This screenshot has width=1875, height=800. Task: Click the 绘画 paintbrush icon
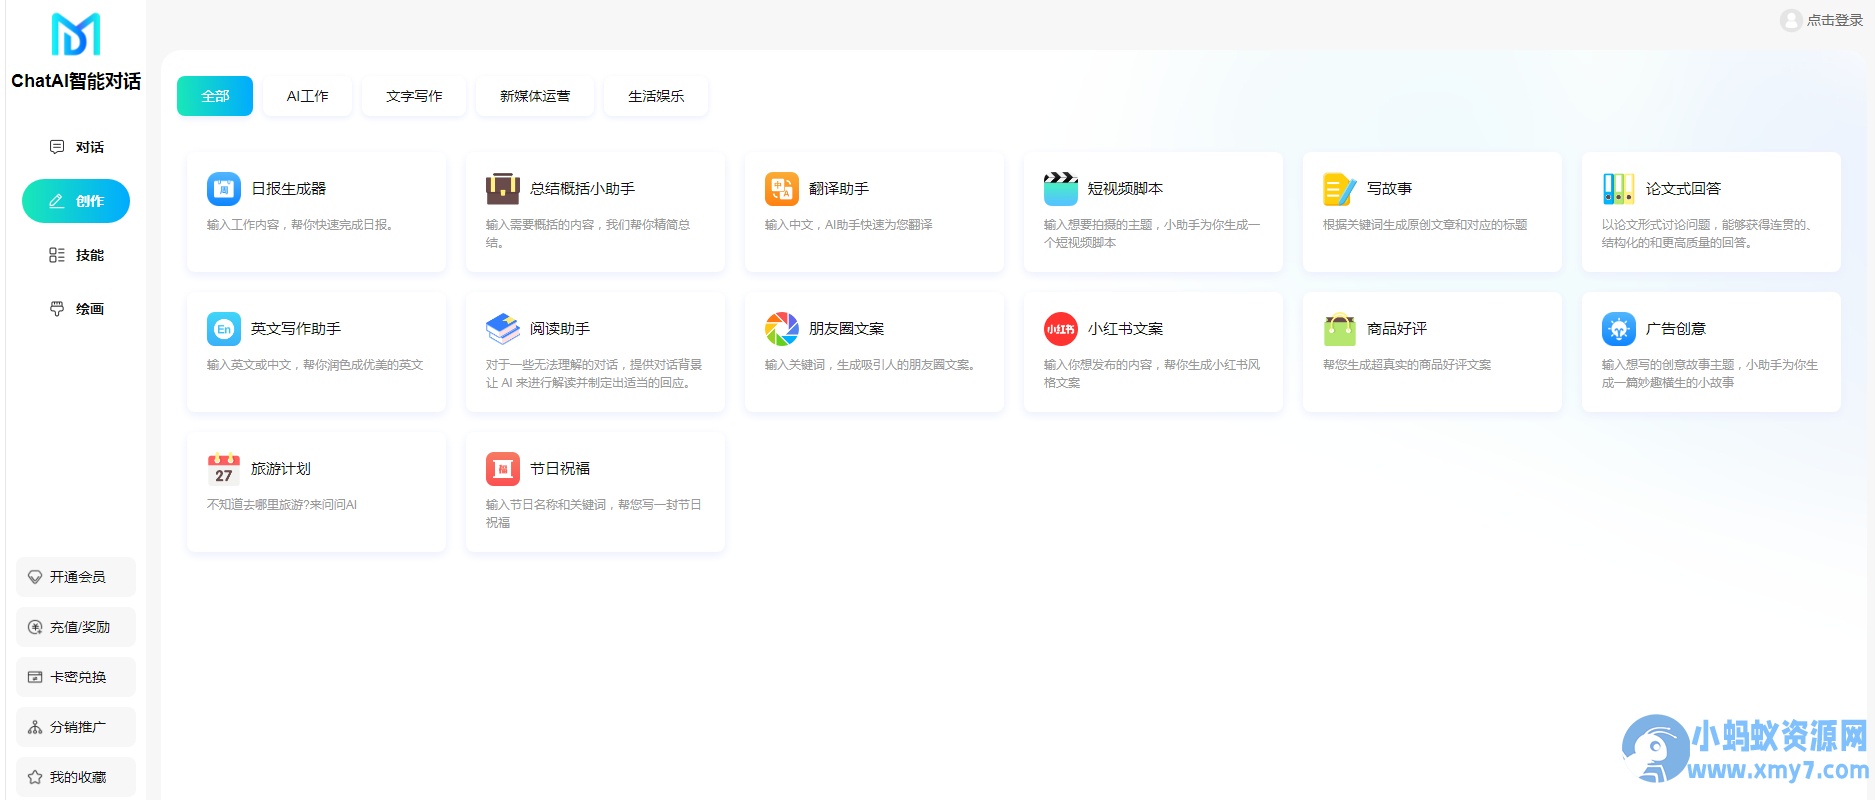(x=57, y=309)
